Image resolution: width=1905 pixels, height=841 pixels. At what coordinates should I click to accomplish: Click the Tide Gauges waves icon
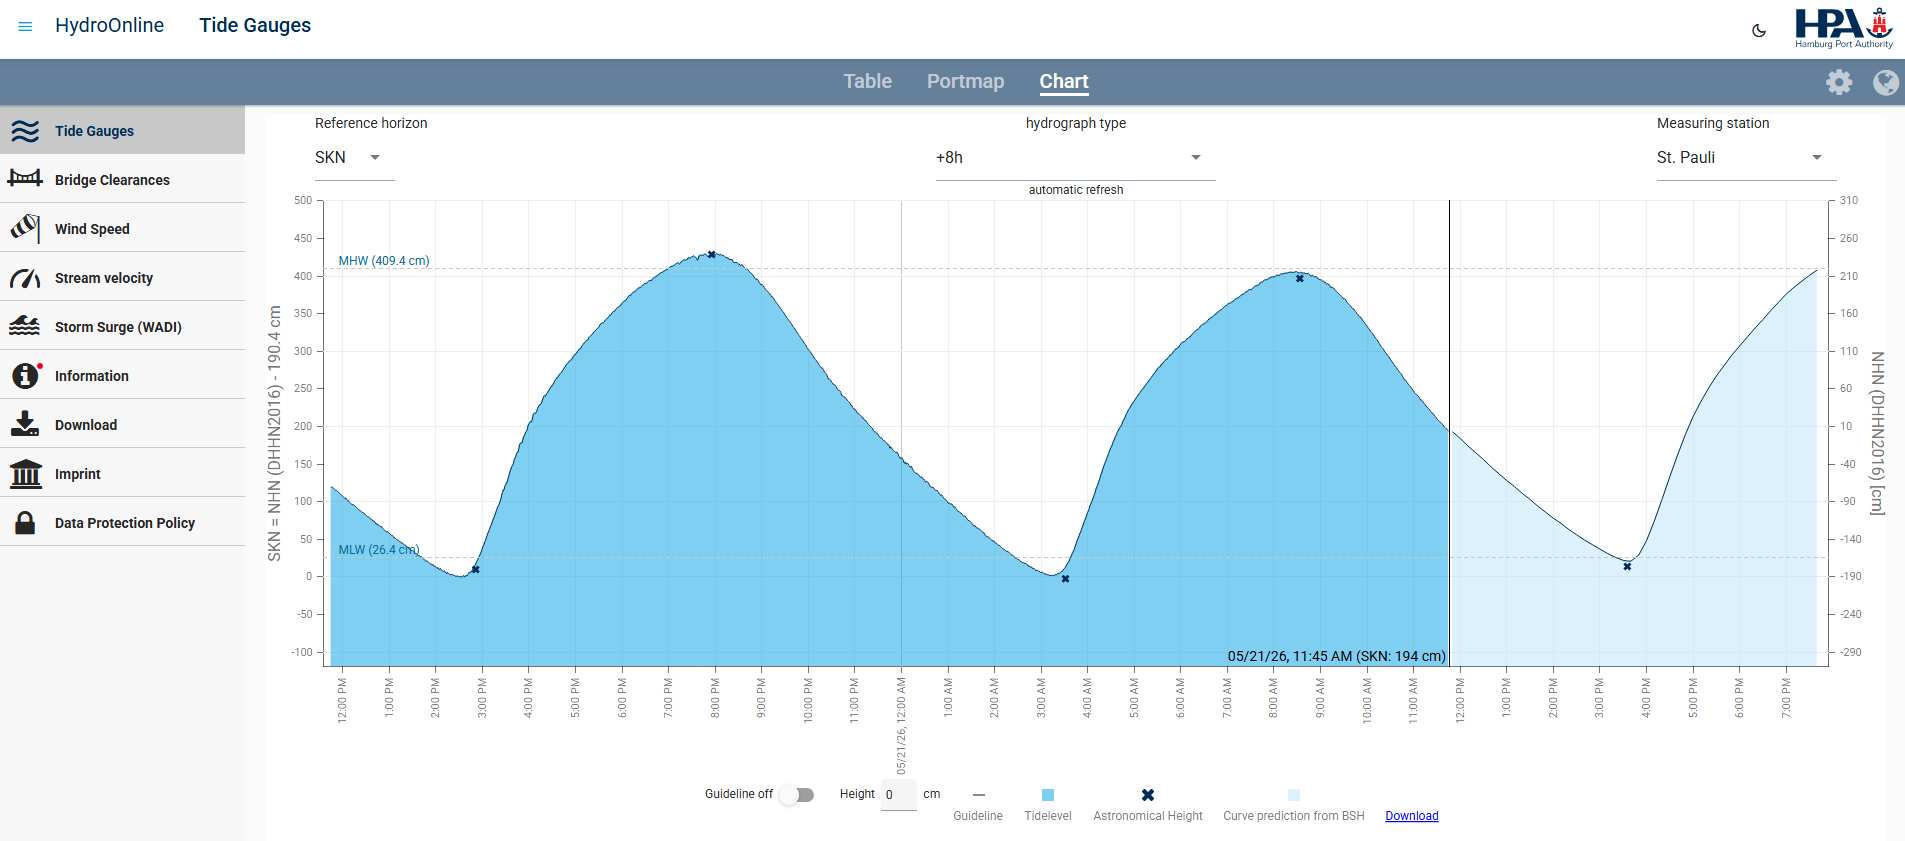click(x=25, y=131)
